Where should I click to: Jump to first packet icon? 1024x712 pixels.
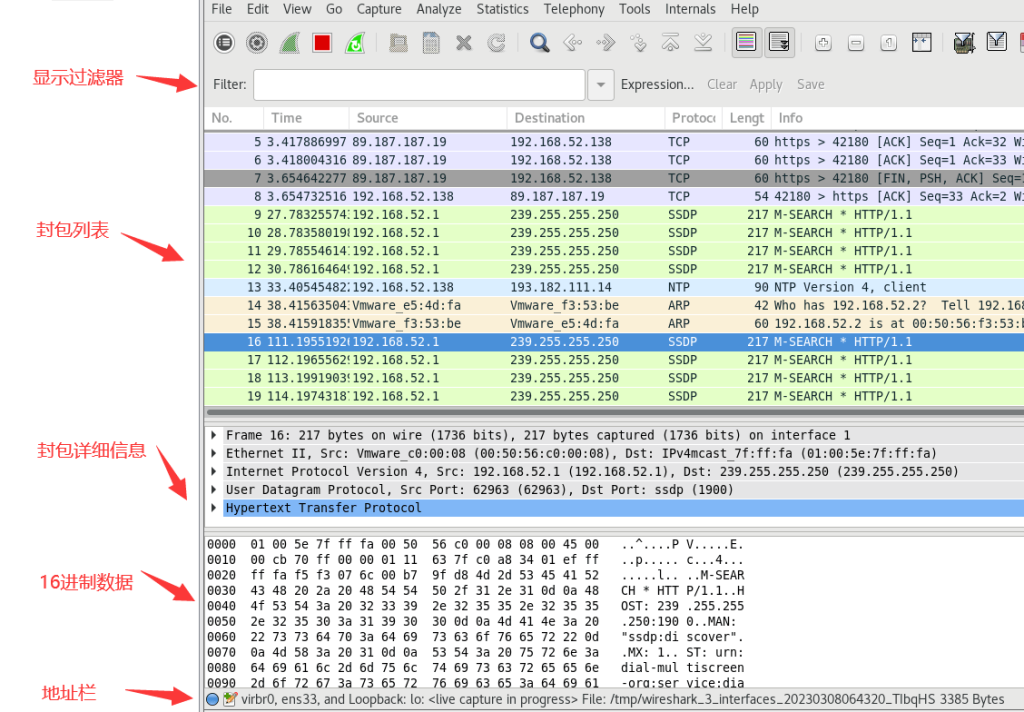pyautogui.click(x=671, y=43)
